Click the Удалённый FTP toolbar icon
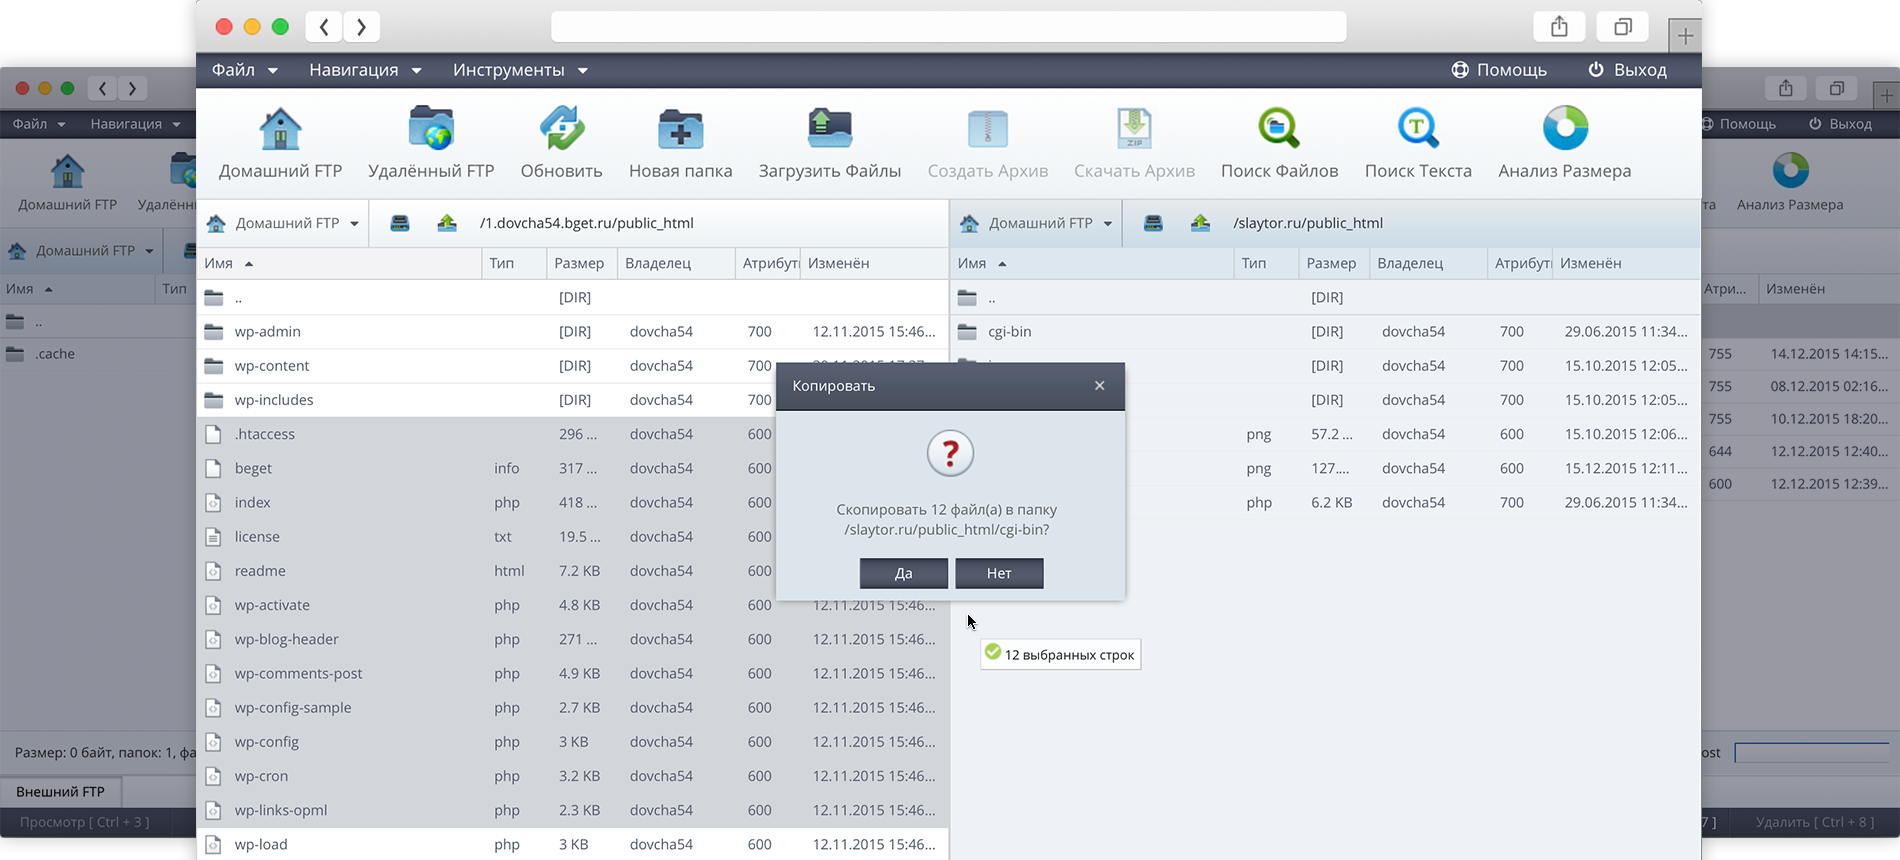The height and width of the screenshot is (860, 1900). tap(431, 129)
